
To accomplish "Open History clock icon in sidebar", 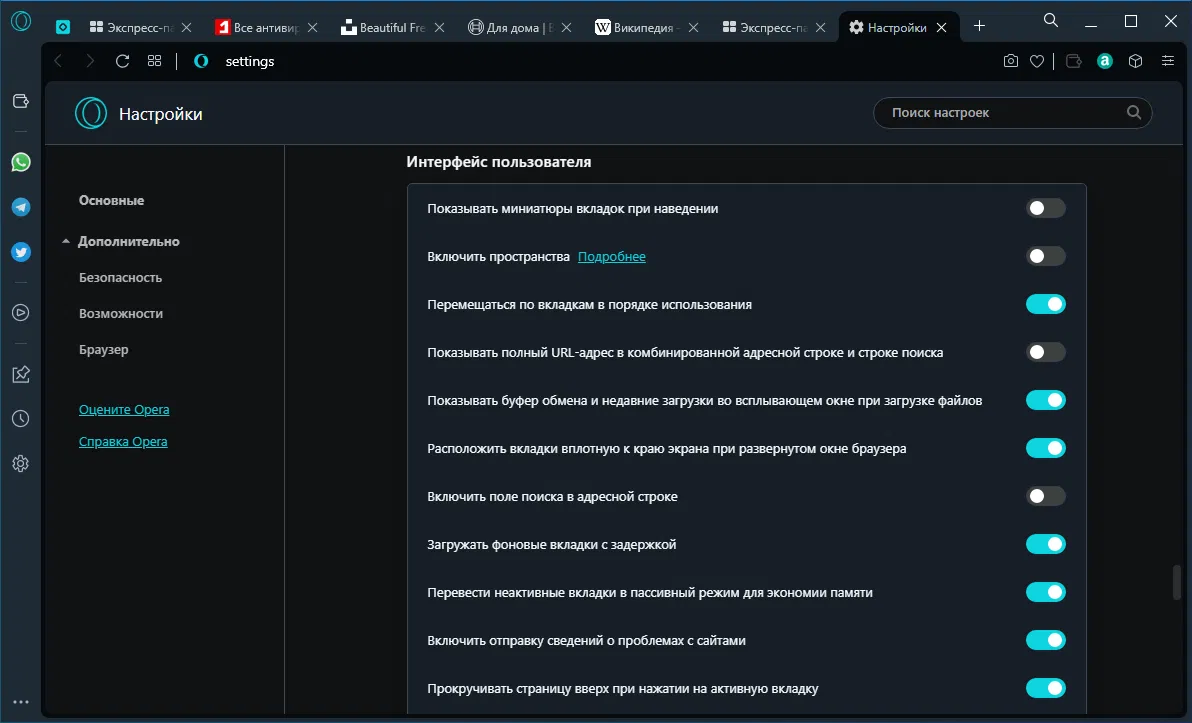I will [x=21, y=418].
